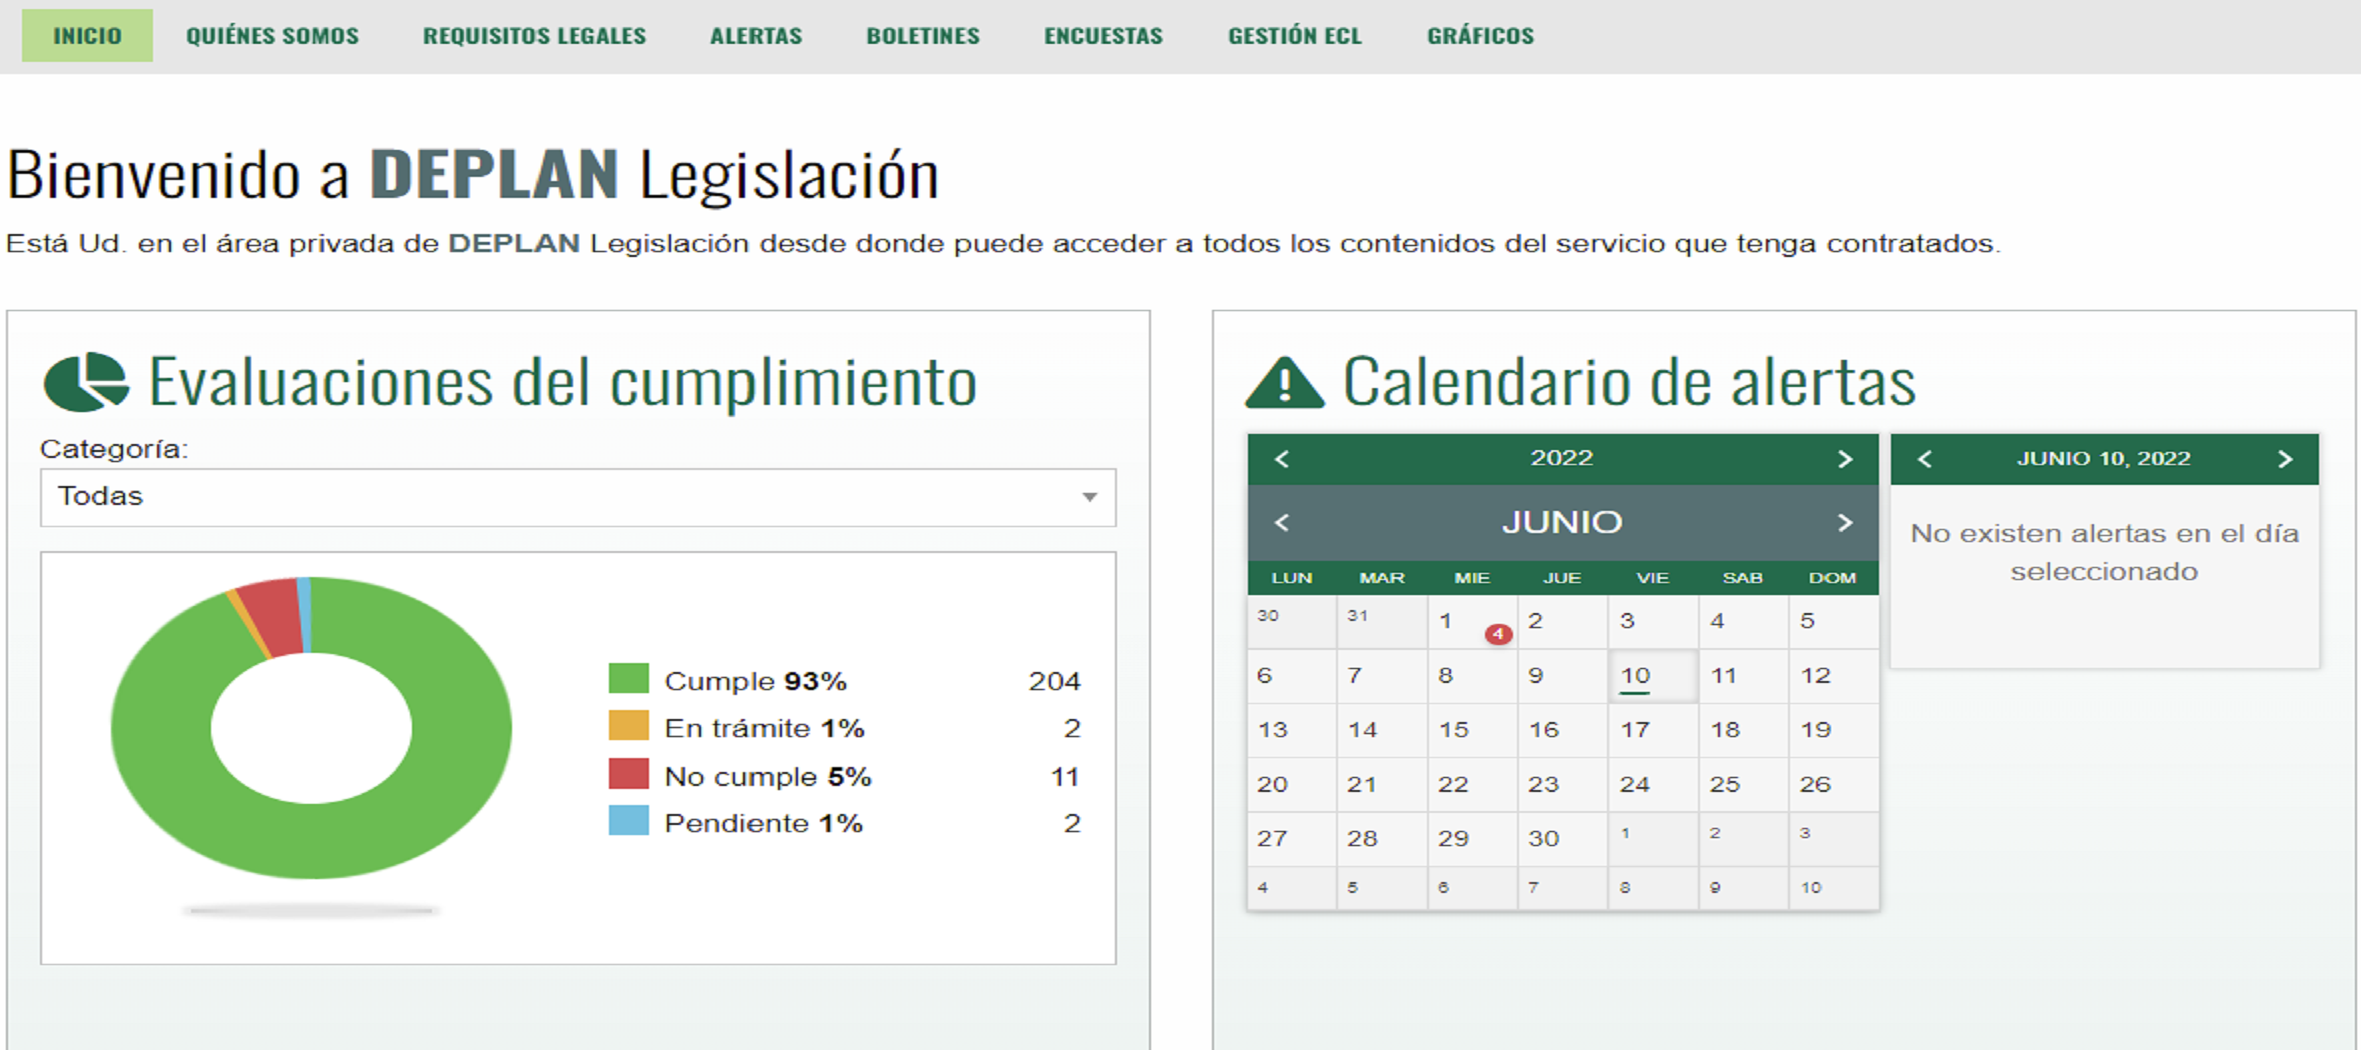Click the Cumple 93% legend label

[x=755, y=681]
